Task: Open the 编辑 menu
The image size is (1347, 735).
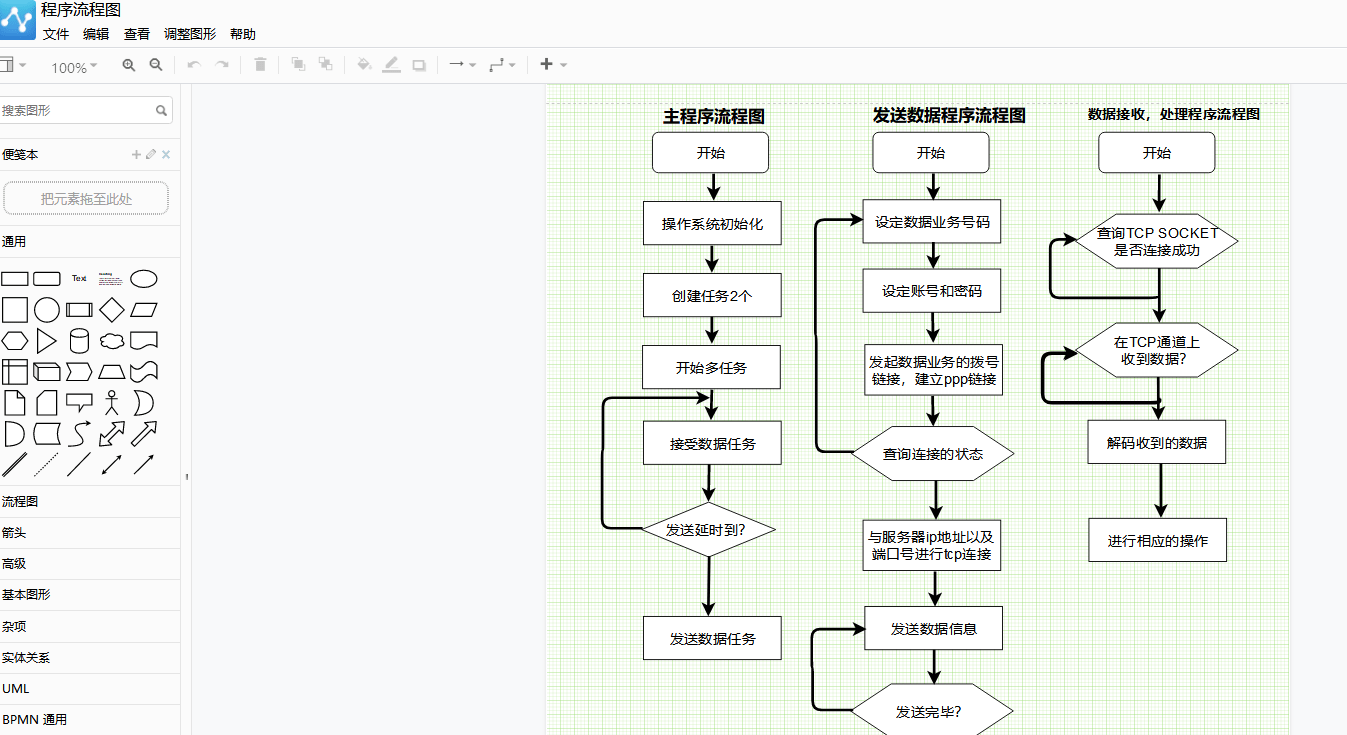Action: point(96,34)
